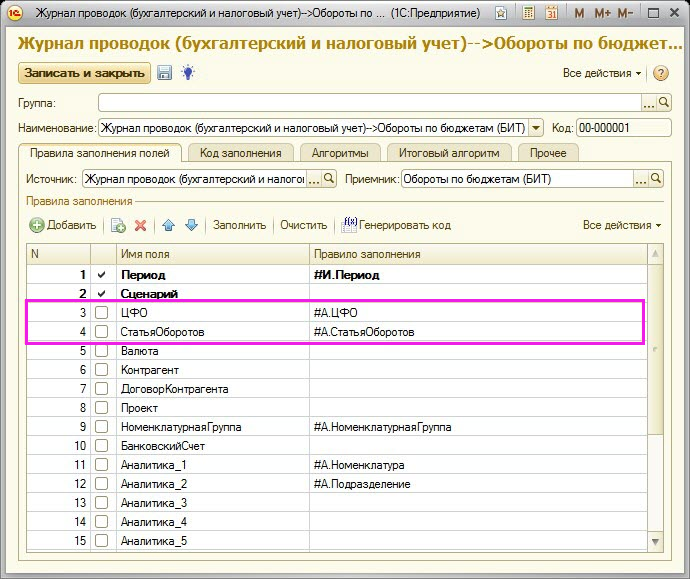Switch to Код заполнения tab
Screen dimensions: 690x579
click(239, 153)
